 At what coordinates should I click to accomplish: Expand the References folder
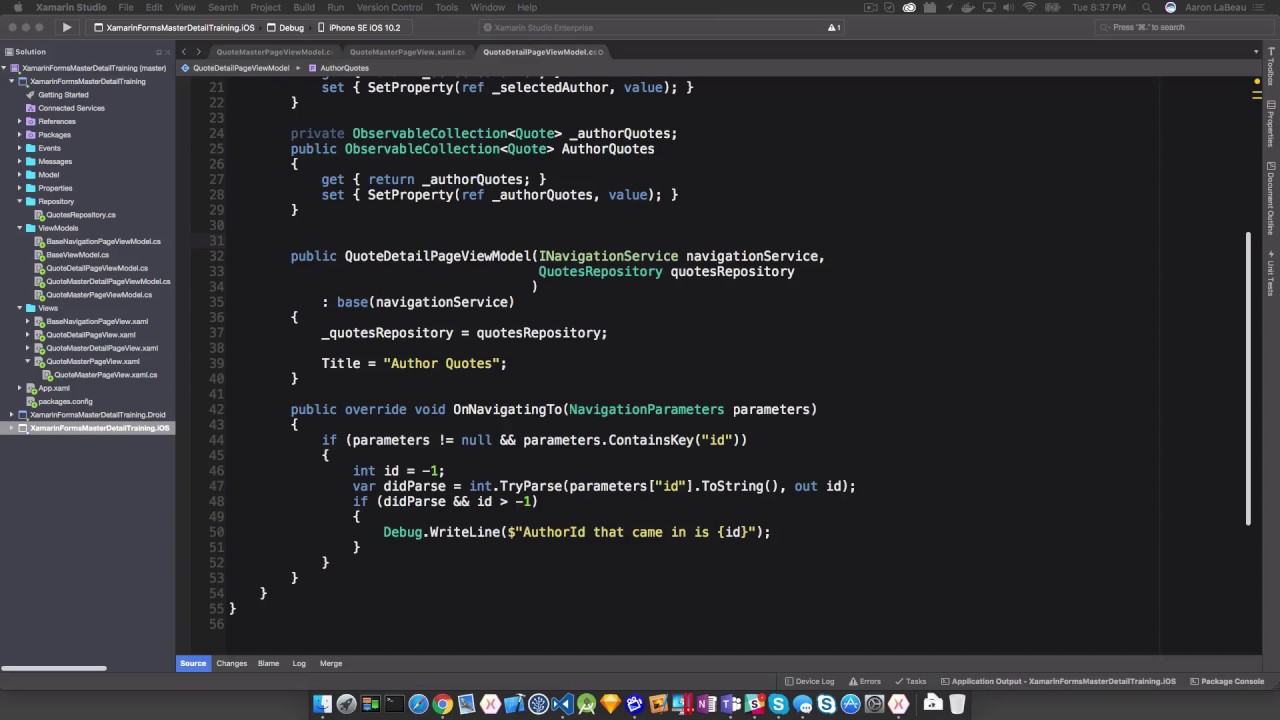pos(19,121)
